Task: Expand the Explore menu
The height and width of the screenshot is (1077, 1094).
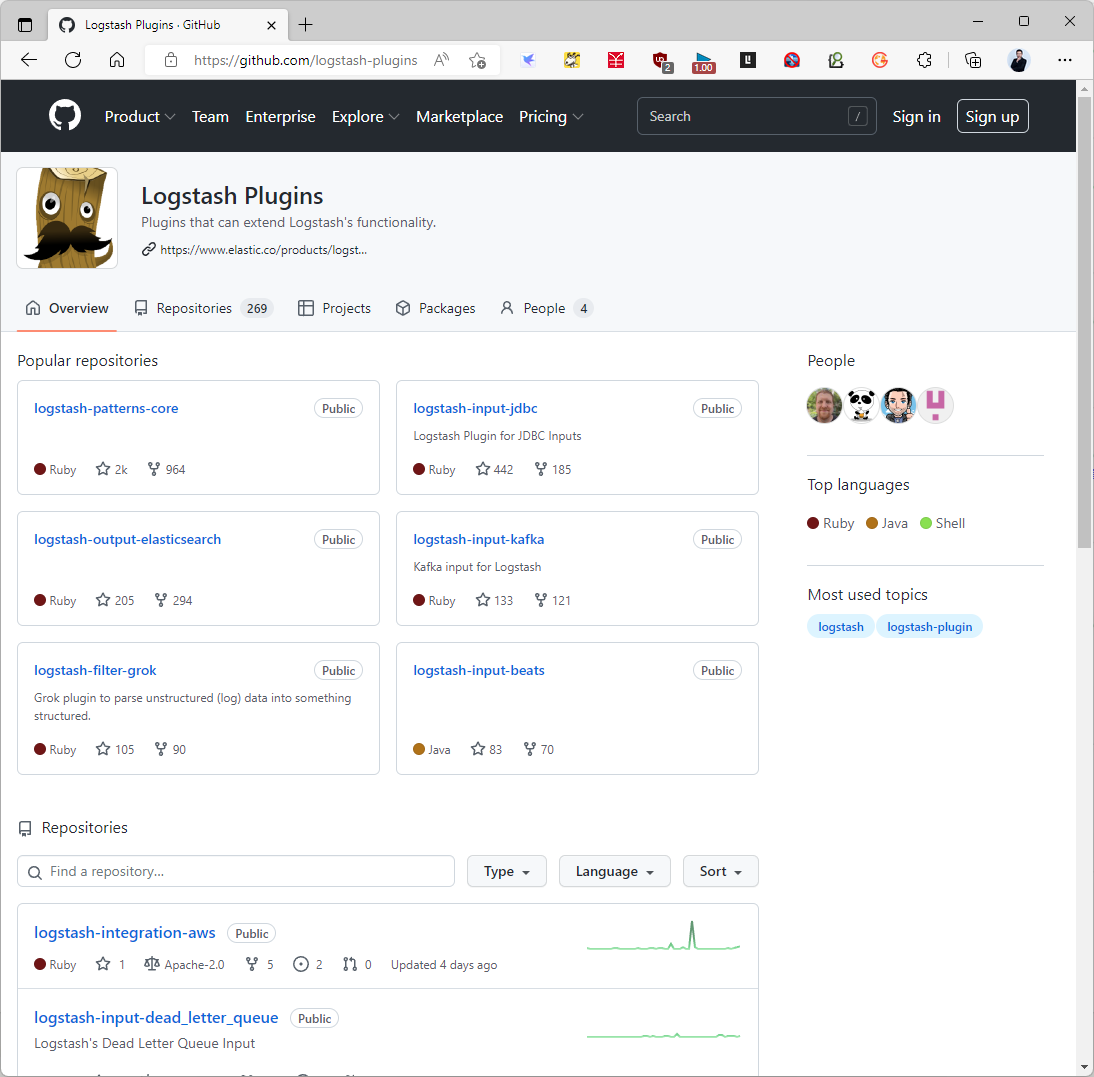Action: pos(366,116)
